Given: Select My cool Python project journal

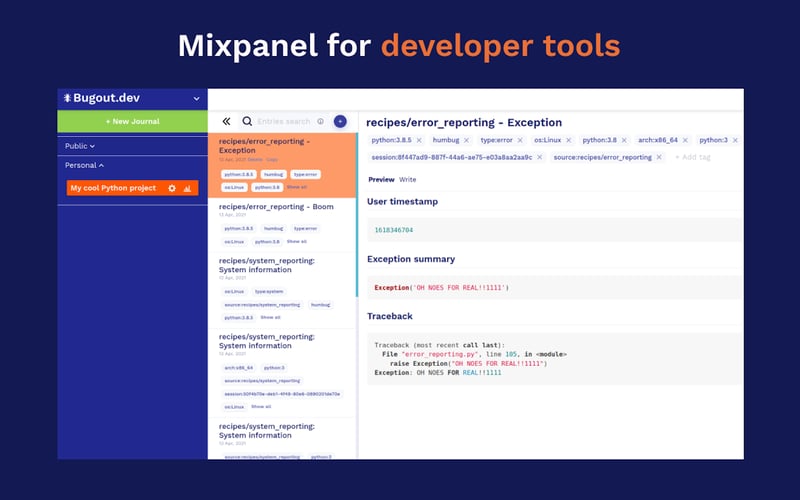Looking at the screenshot, I should pos(113,188).
